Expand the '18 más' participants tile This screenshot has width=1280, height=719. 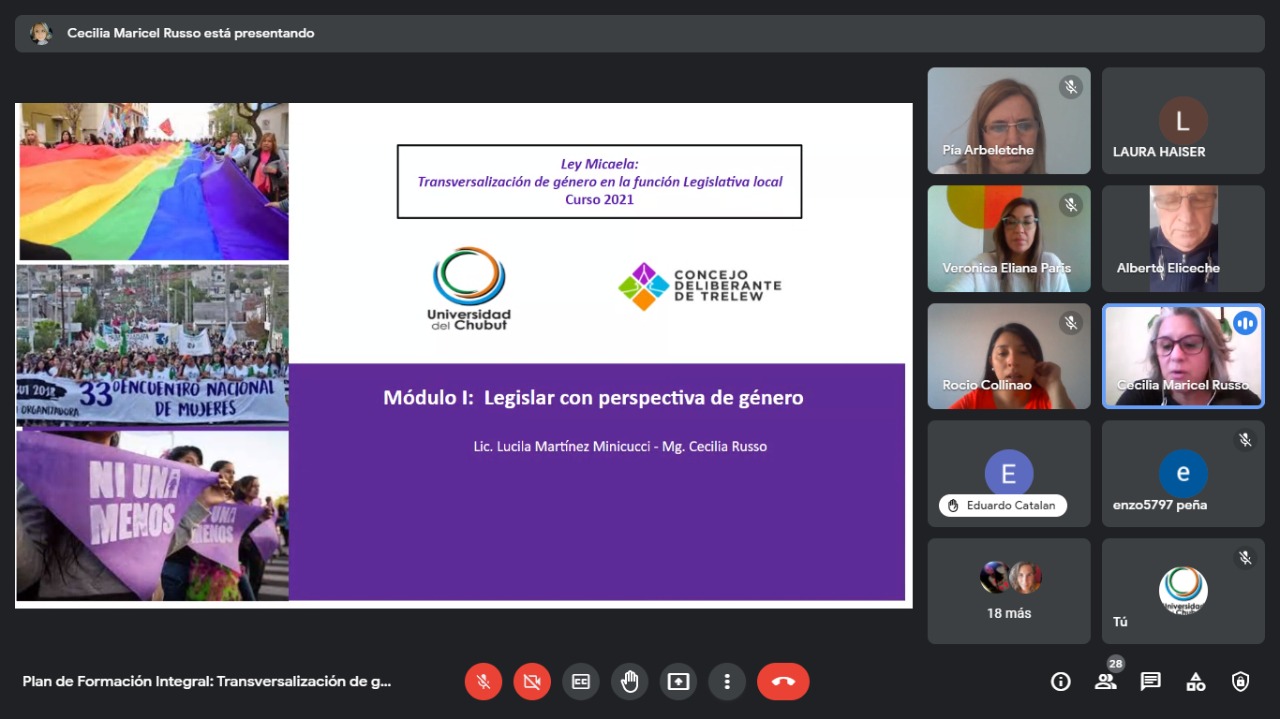(x=1008, y=591)
